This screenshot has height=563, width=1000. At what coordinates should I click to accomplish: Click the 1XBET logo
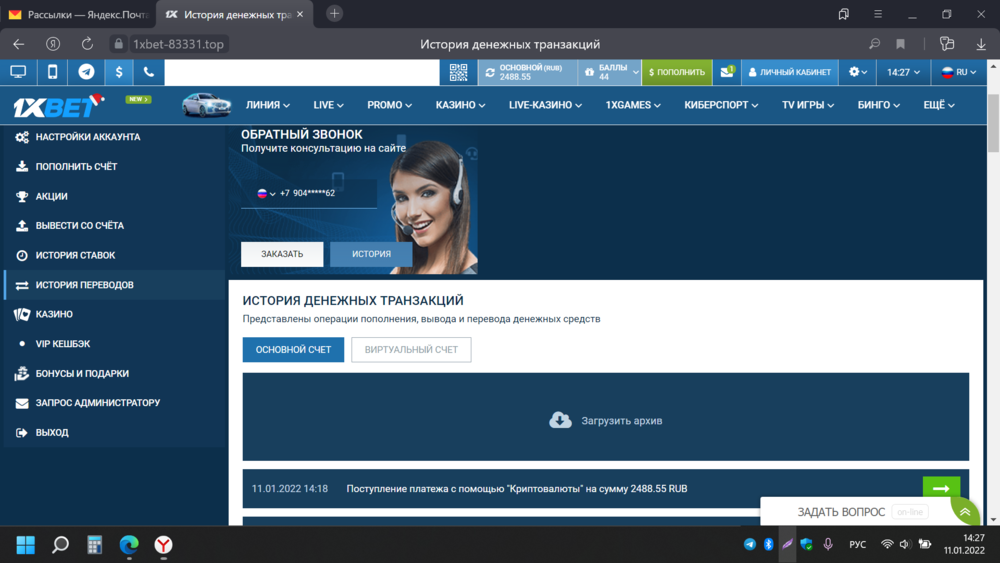pos(59,106)
